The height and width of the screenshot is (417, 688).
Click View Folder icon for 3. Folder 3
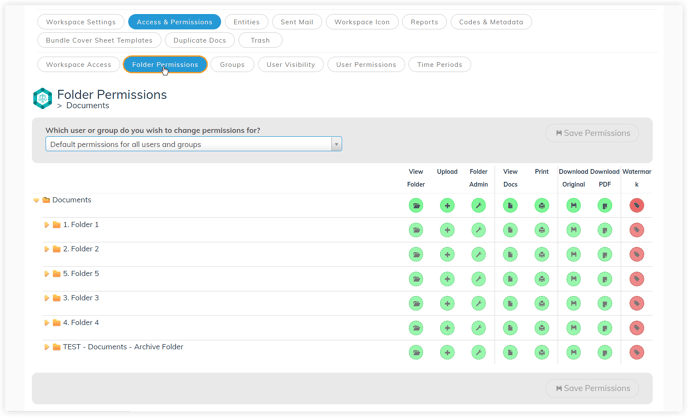[416, 303]
